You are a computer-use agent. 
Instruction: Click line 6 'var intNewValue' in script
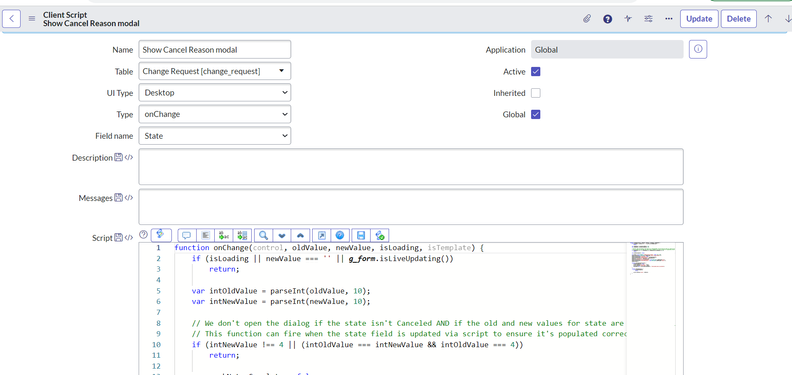point(281,301)
